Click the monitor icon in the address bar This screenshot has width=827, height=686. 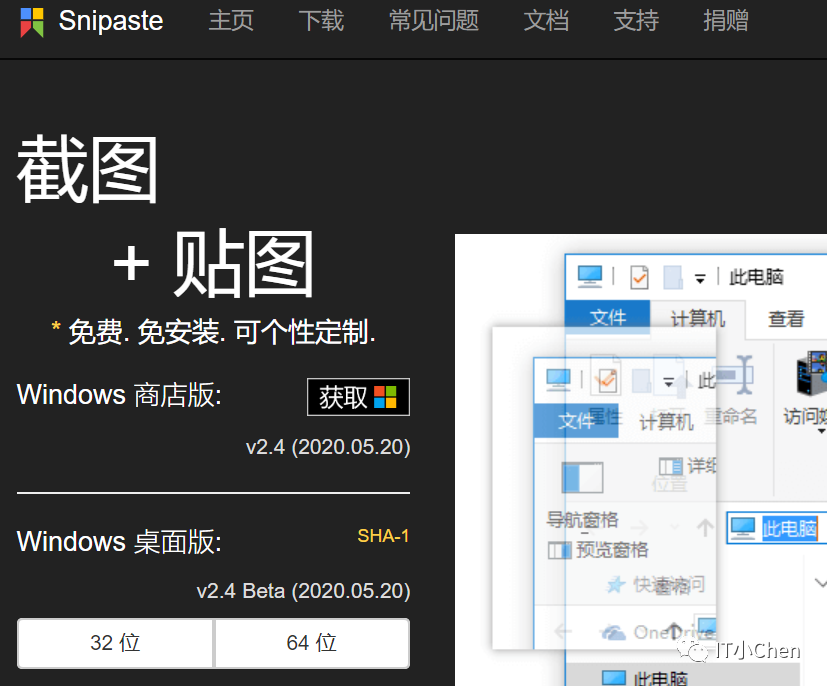743,528
